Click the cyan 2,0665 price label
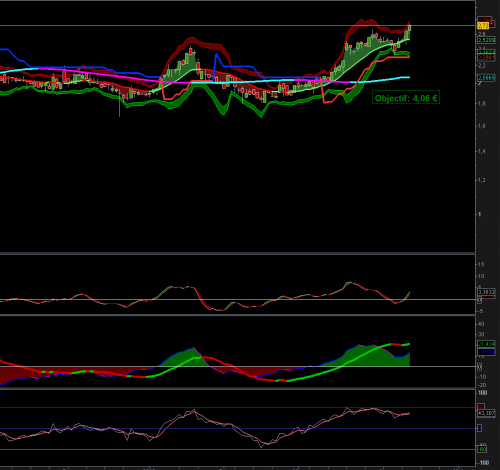Screen dimensions: 500x470 click(486, 78)
